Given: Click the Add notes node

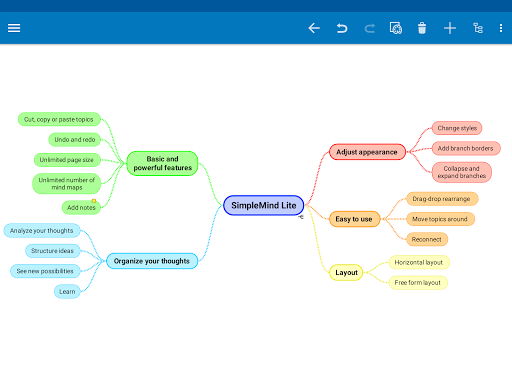Looking at the screenshot, I should point(81,207).
